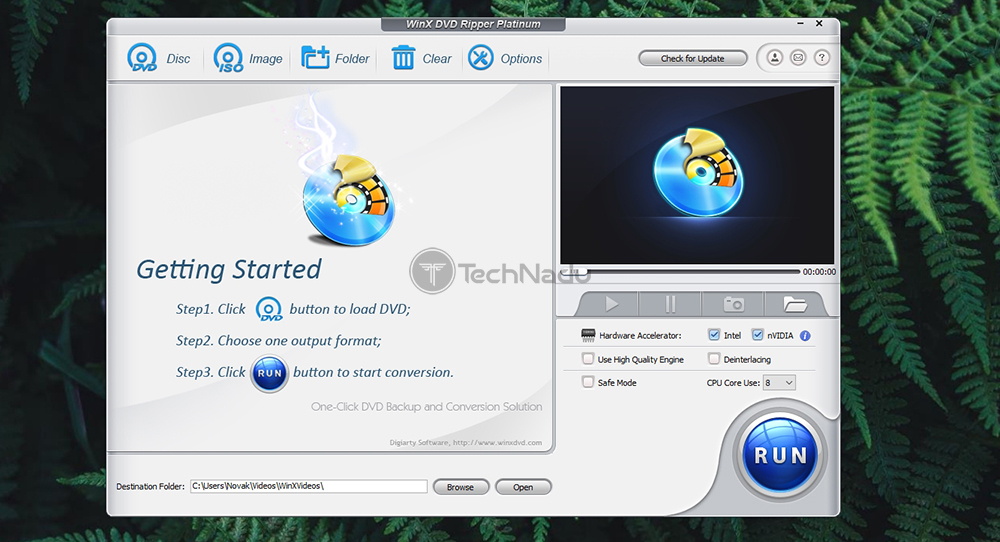Load a DVD Folder source
Image resolution: width=1000 pixels, height=542 pixels.
click(335, 58)
